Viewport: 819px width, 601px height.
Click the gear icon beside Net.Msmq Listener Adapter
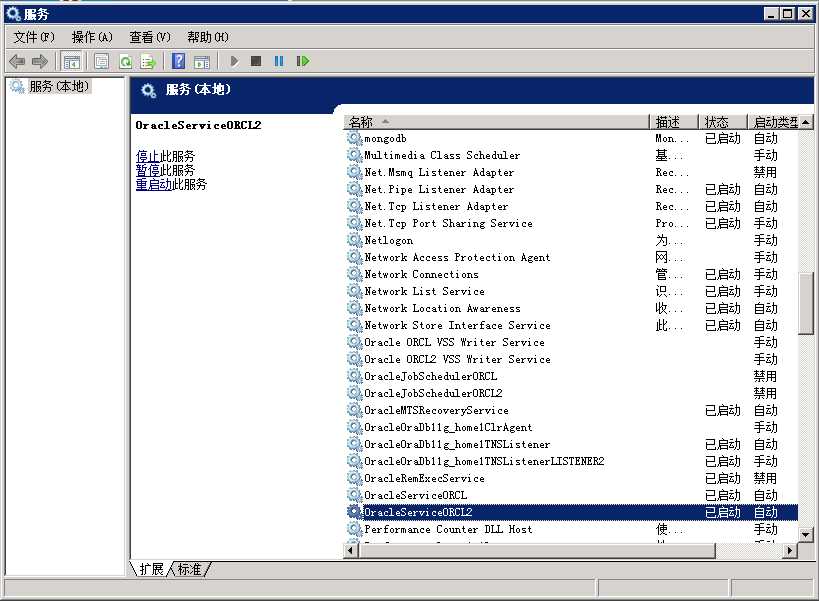tap(355, 172)
